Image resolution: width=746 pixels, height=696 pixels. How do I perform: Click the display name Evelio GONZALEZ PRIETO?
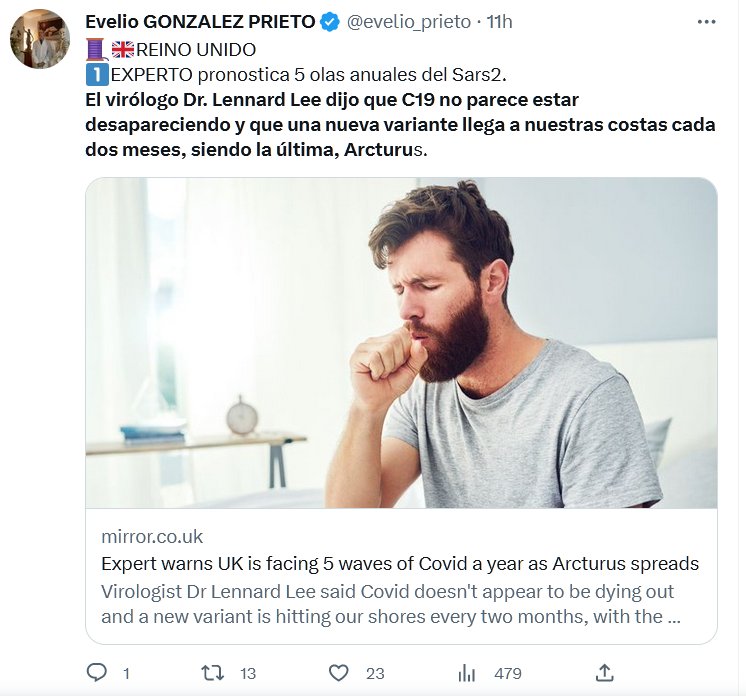click(x=199, y=21)
